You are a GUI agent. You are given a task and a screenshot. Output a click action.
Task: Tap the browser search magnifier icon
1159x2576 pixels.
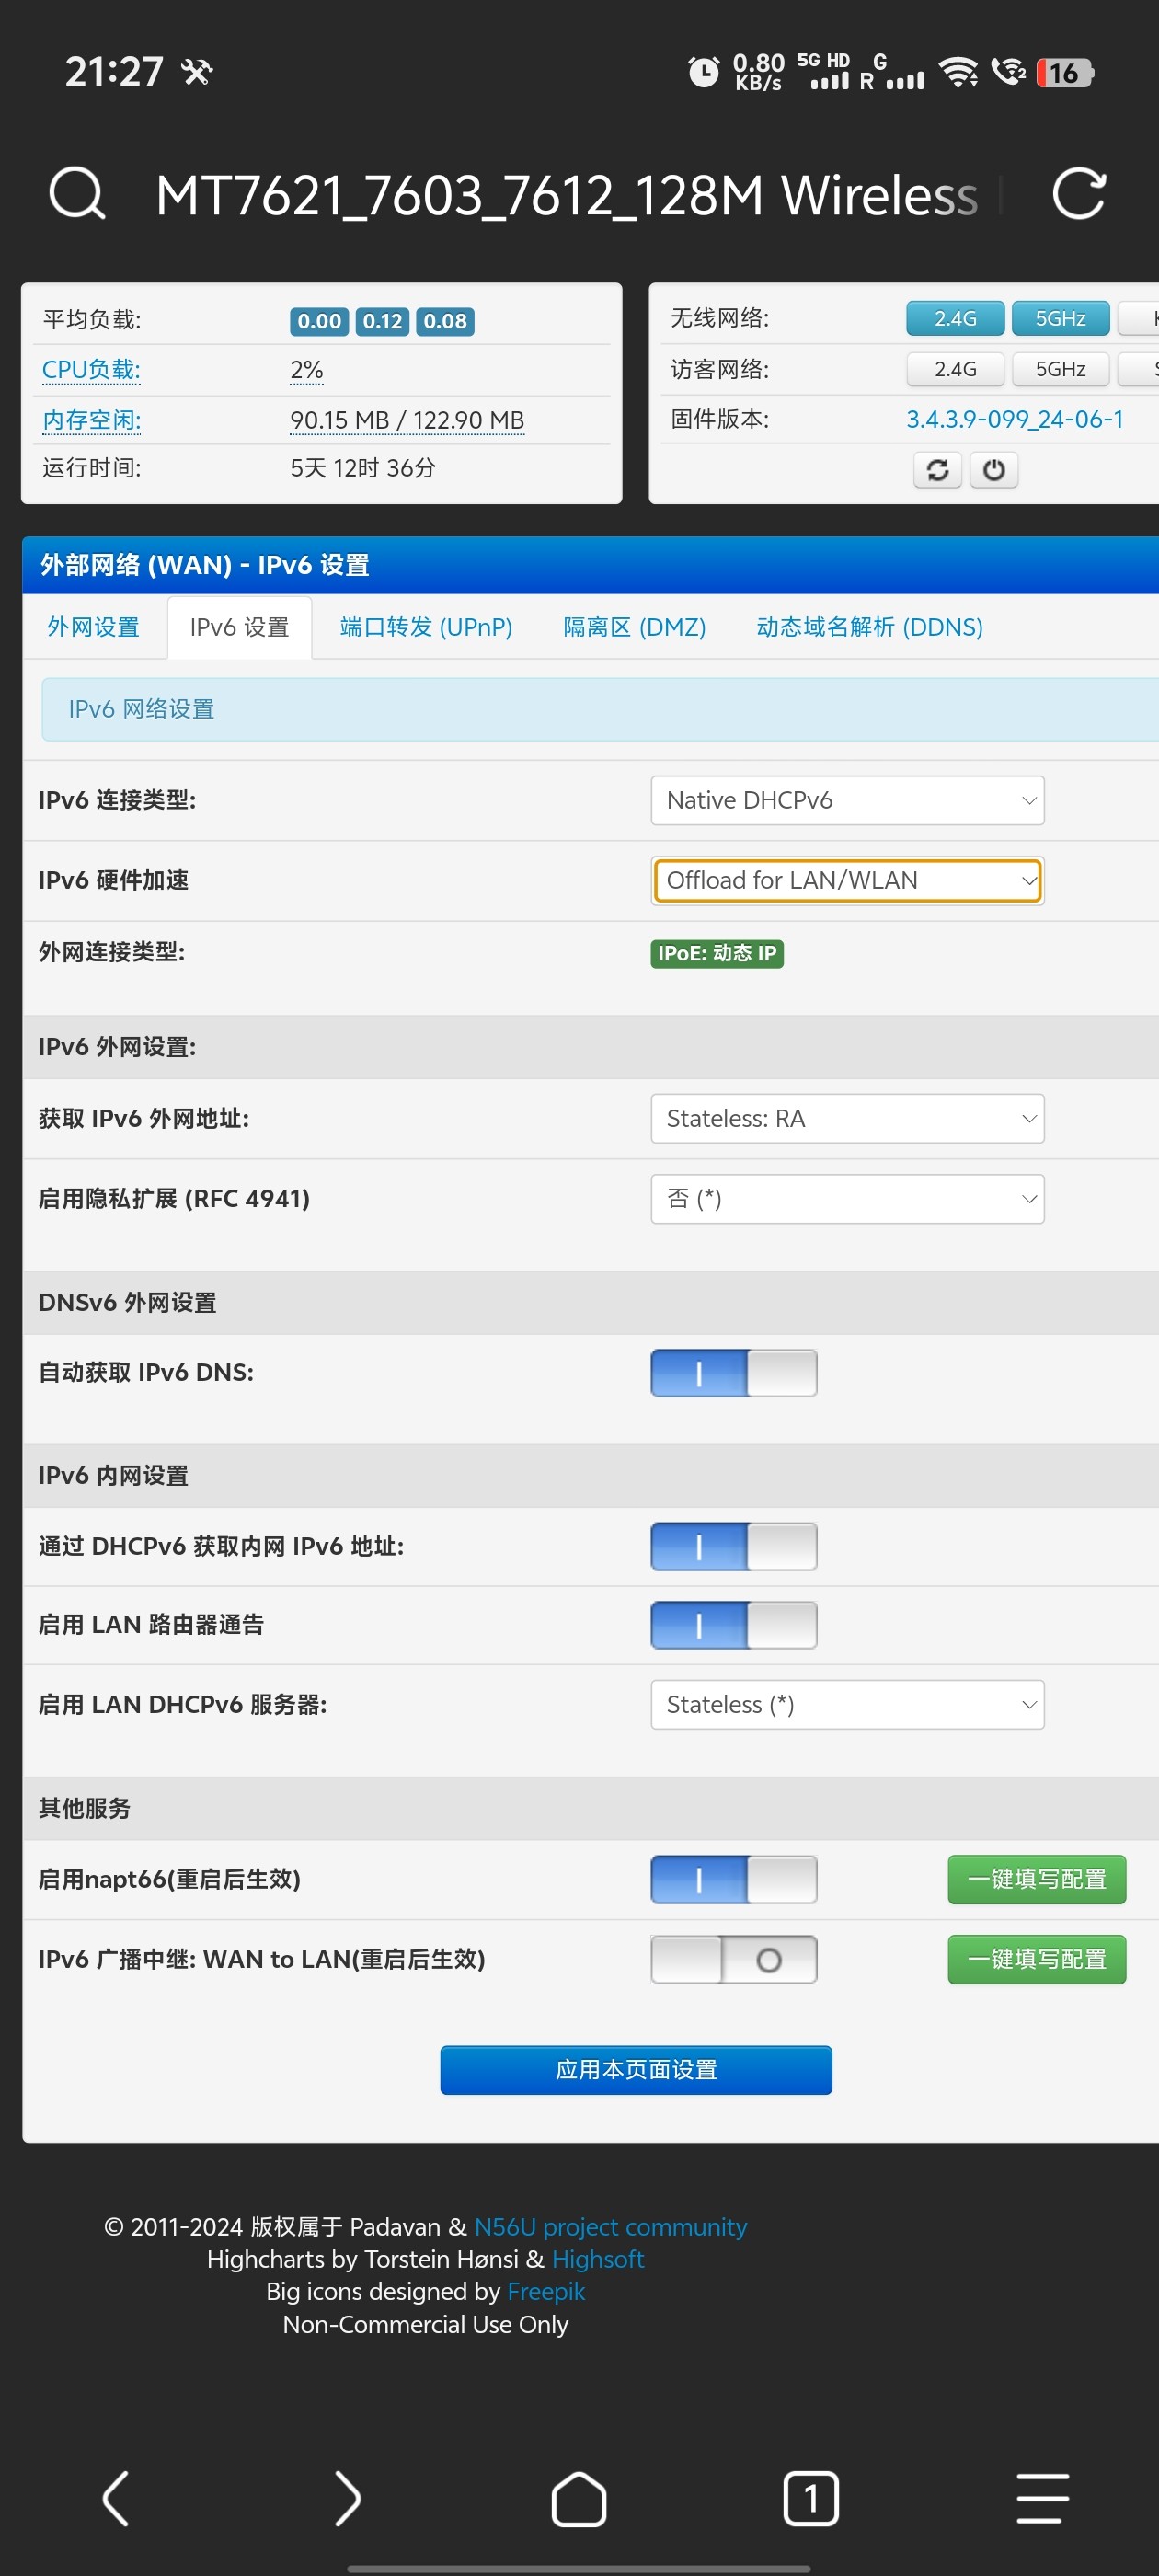tap(77, 193)
